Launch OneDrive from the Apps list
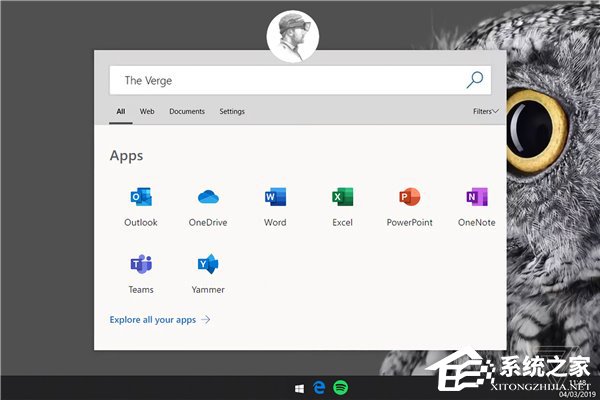Image resolution: width=600 pixels, height=400 pixels. pyautogui.click(x=208, y=197)
